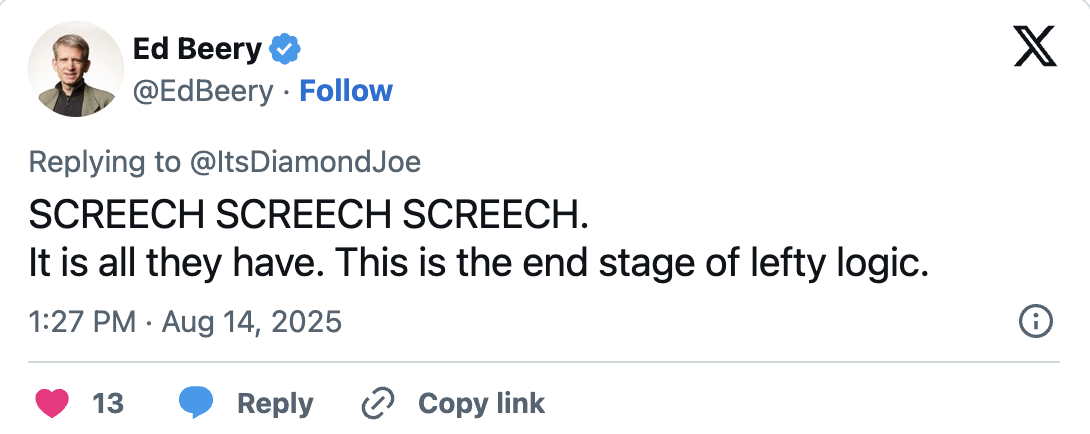1090x434 pixels.
Task: Like the tweet with the heart icon
Action: pos(52,403)
